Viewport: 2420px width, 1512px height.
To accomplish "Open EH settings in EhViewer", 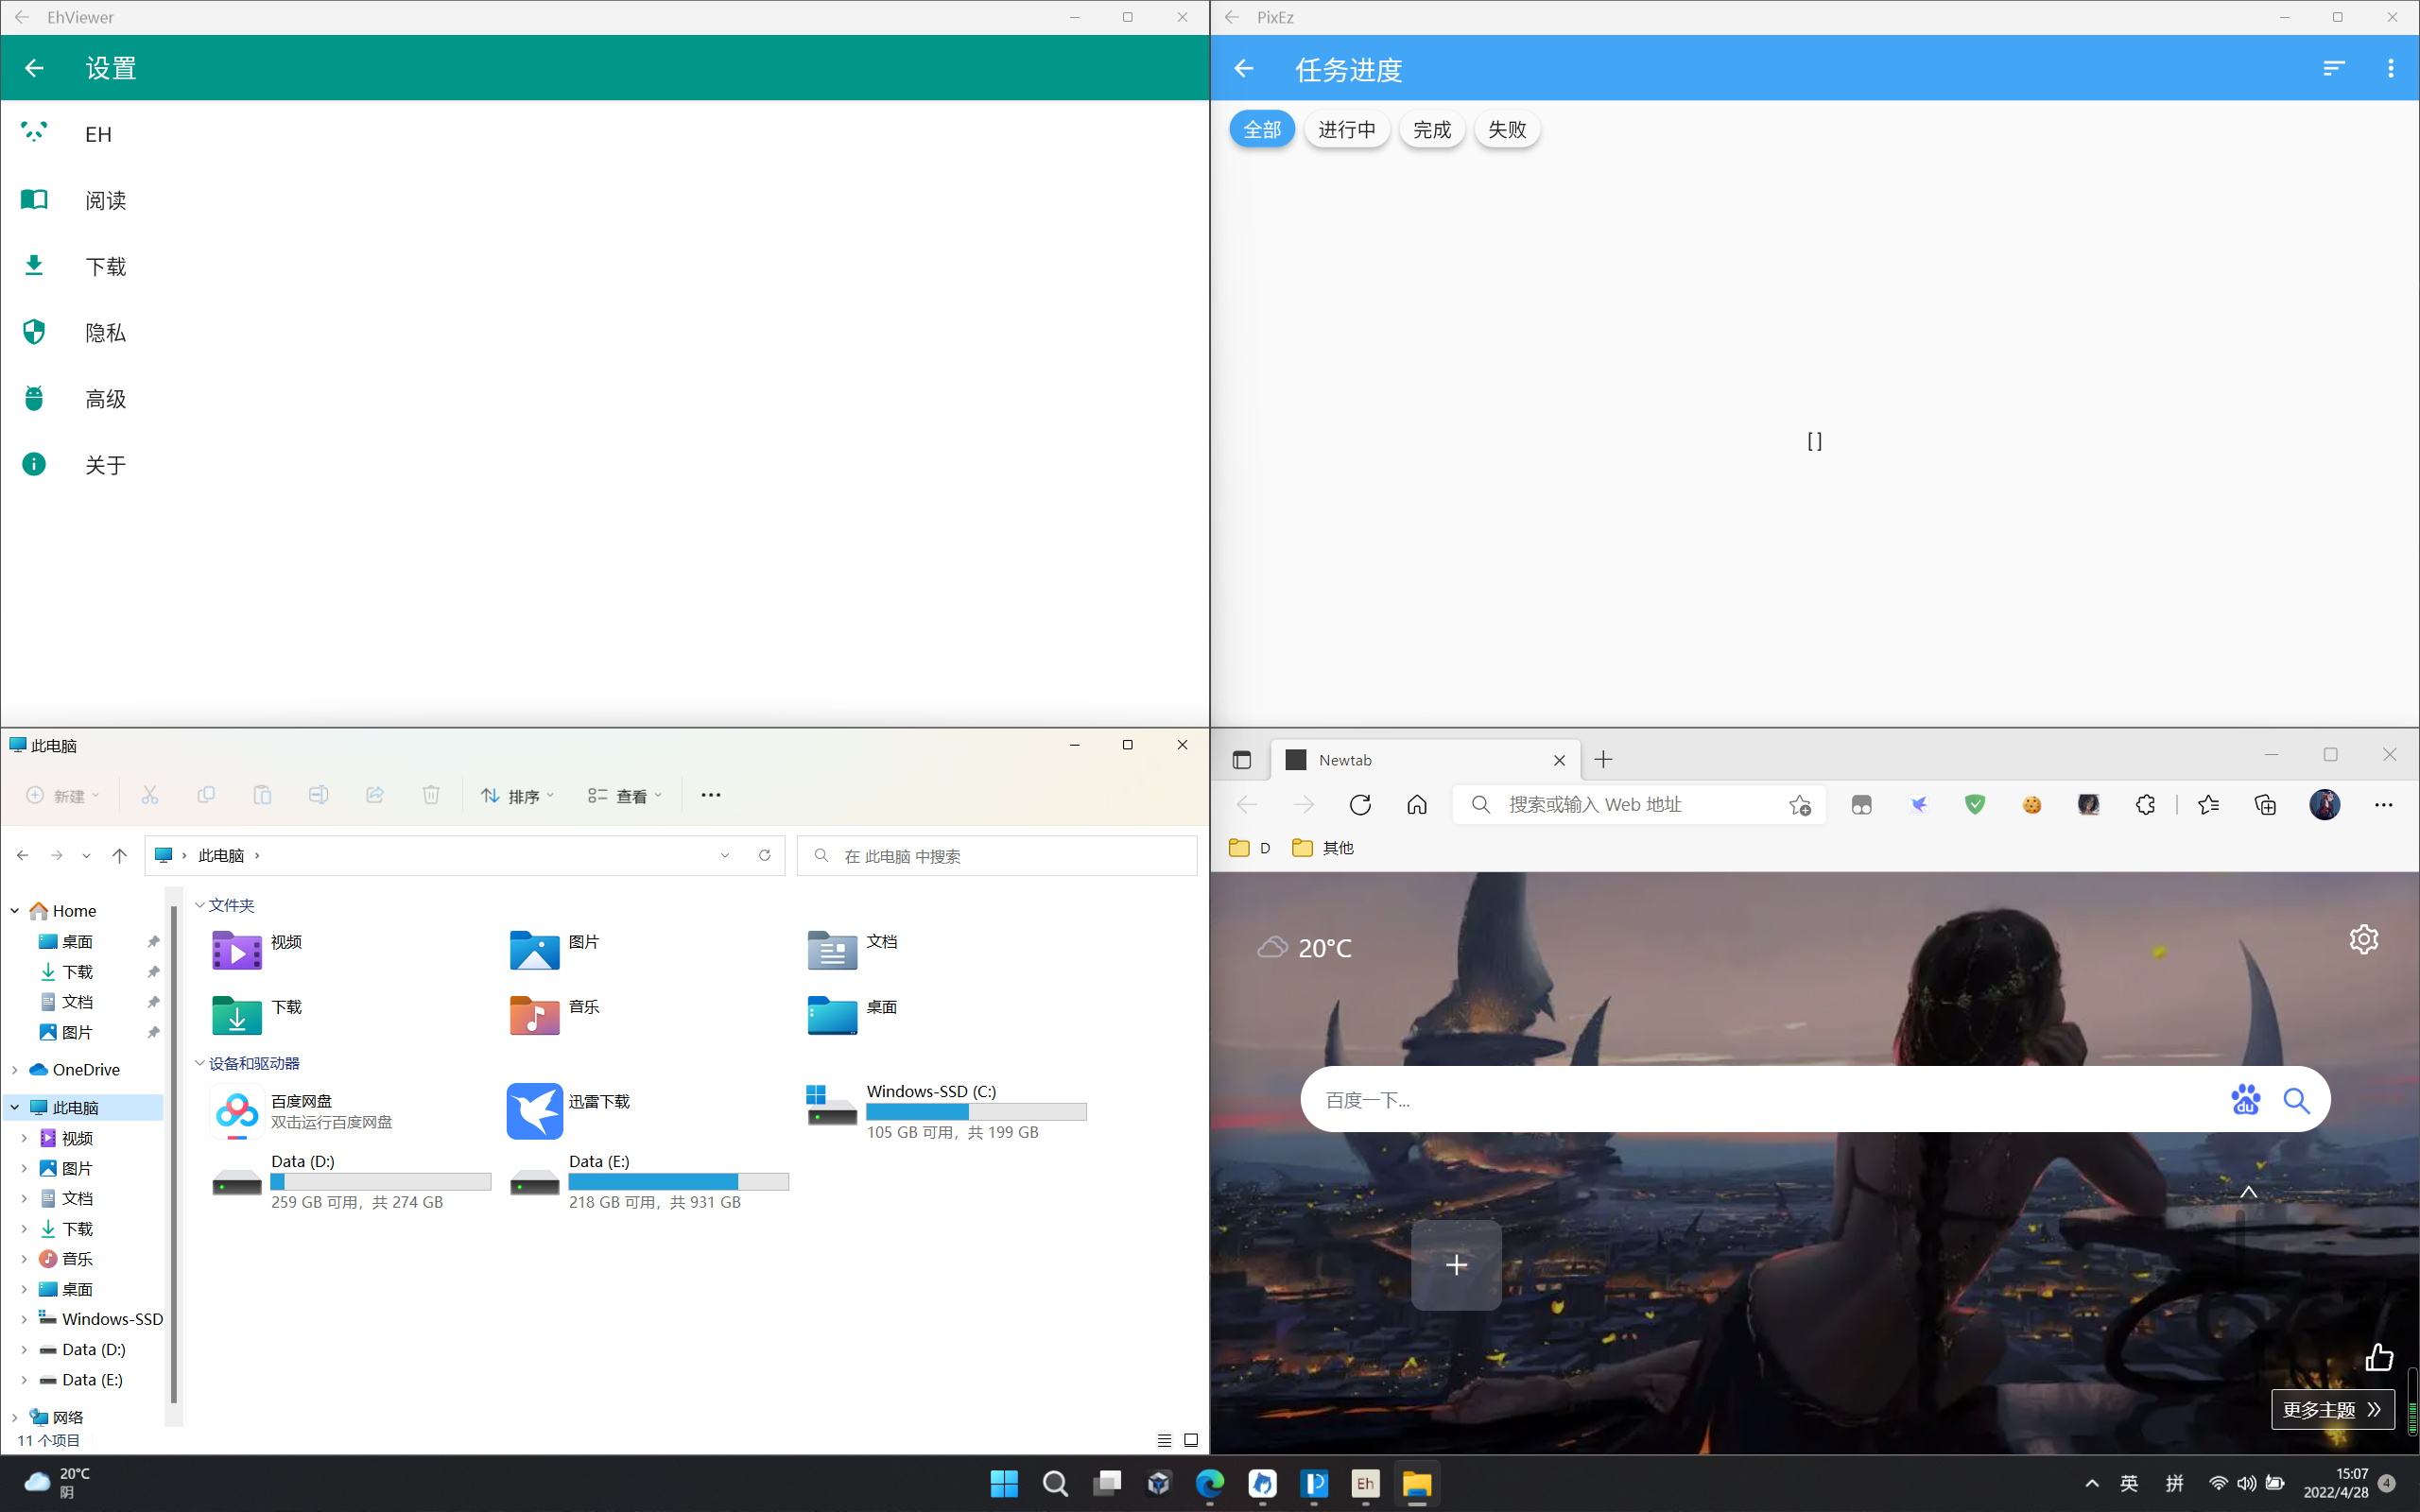I will coord(605,134).
